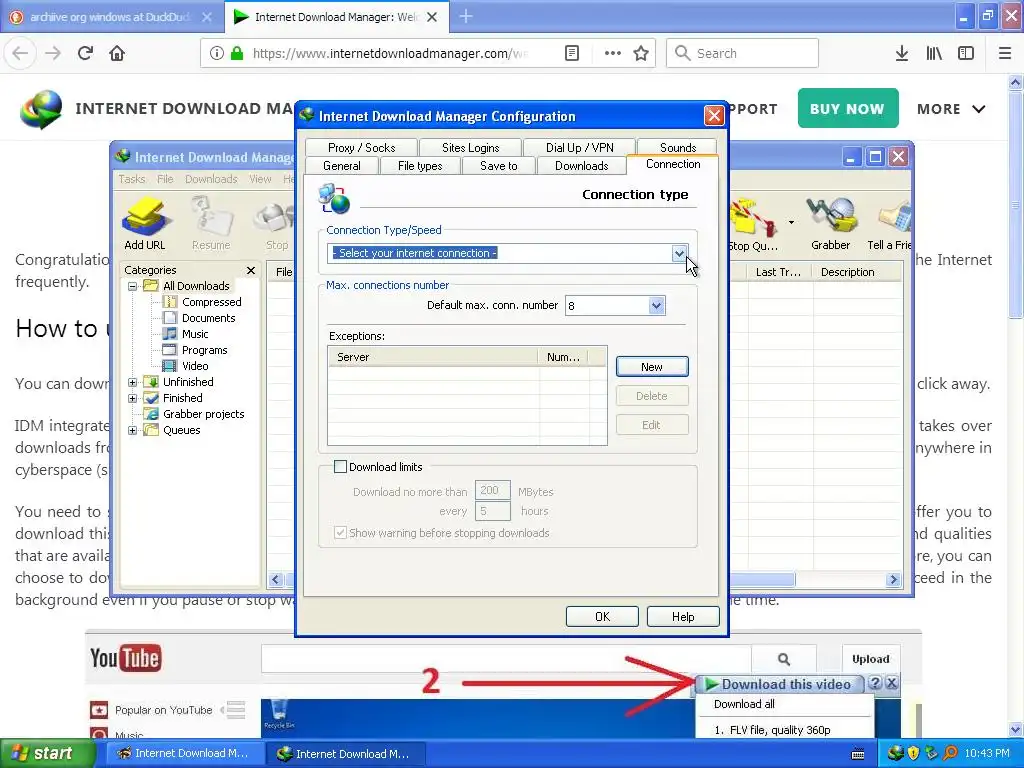Click the BUY NOW button

[848, 108]
